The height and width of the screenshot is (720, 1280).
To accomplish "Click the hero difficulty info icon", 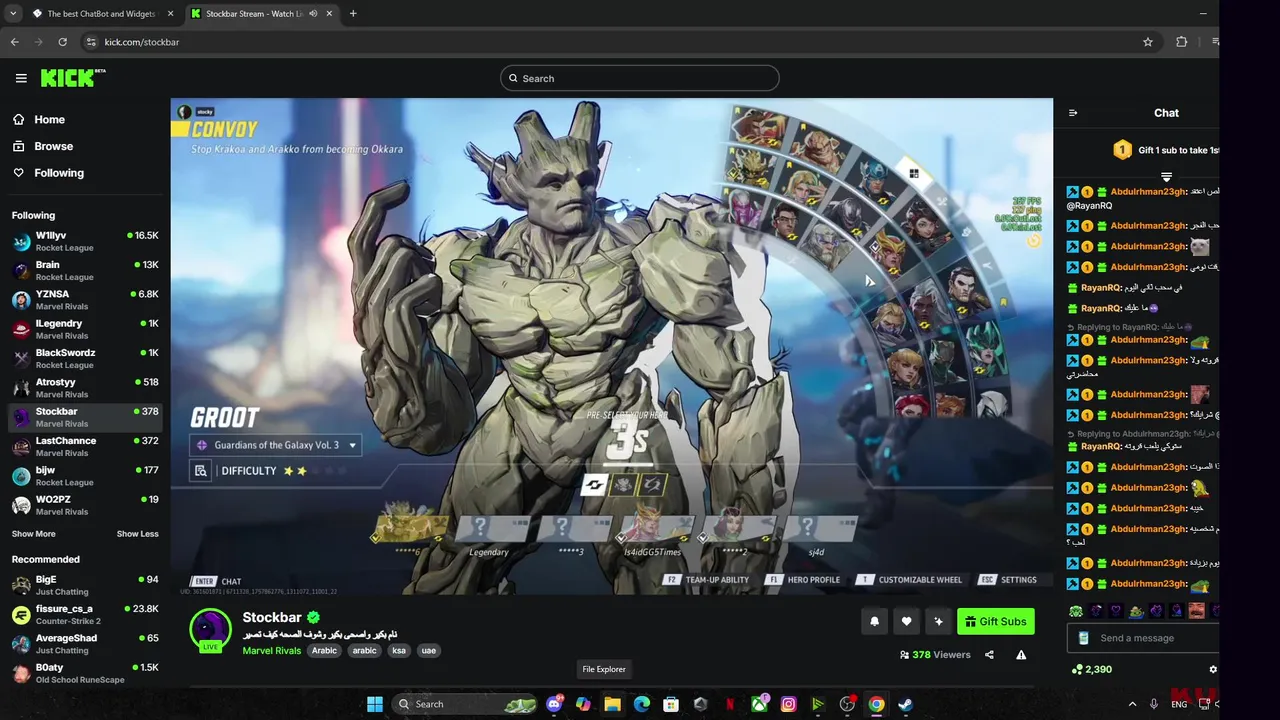I will pyautogui.click(x=201, y=471).
